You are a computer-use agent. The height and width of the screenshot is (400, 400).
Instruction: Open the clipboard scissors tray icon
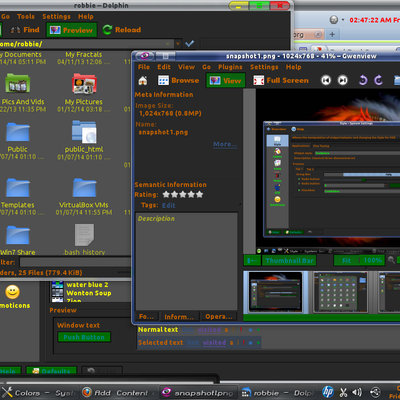343,393
